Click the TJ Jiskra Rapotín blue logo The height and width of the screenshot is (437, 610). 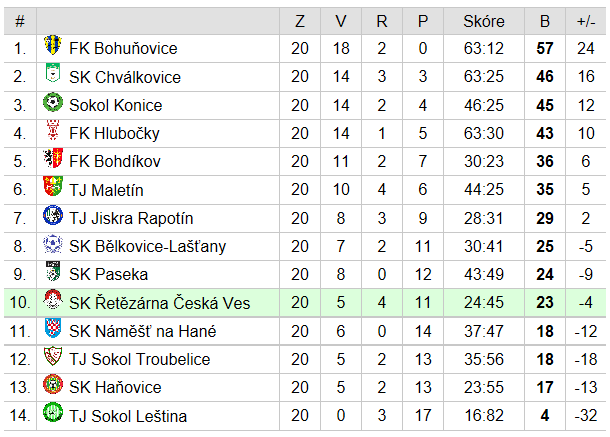(53, 215)
